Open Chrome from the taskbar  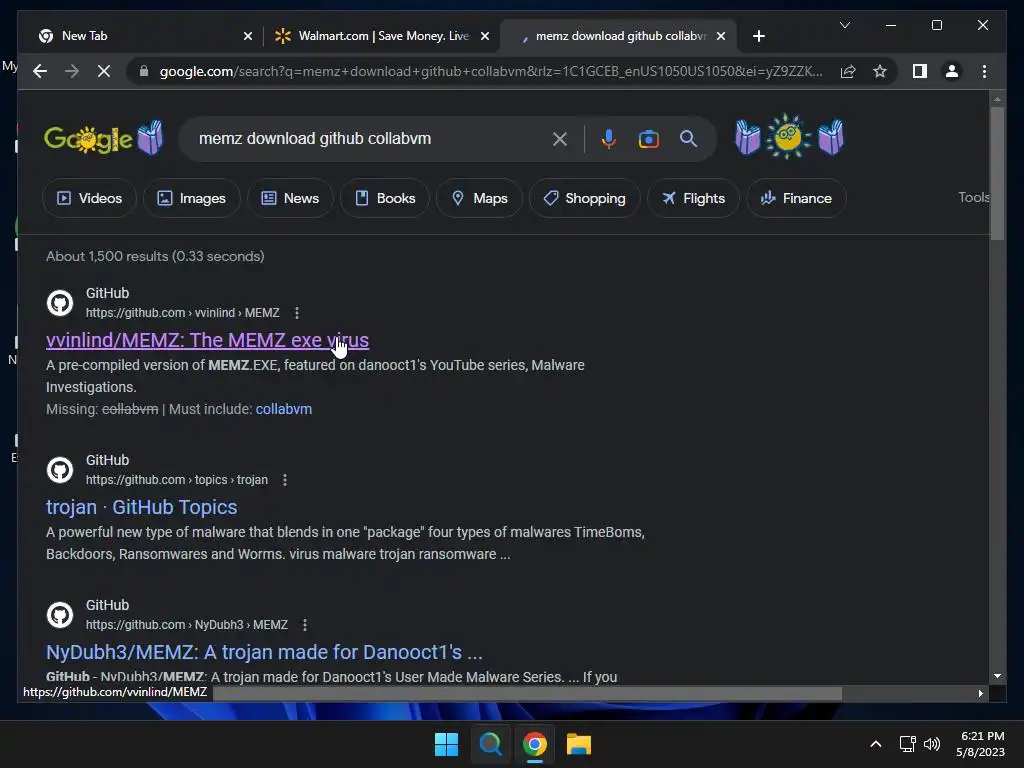pos(535,744)
